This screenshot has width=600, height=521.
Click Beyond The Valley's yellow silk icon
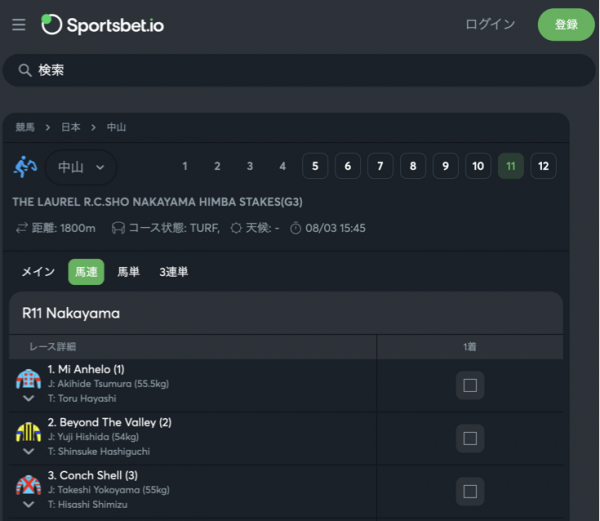[x=28, y=432]
